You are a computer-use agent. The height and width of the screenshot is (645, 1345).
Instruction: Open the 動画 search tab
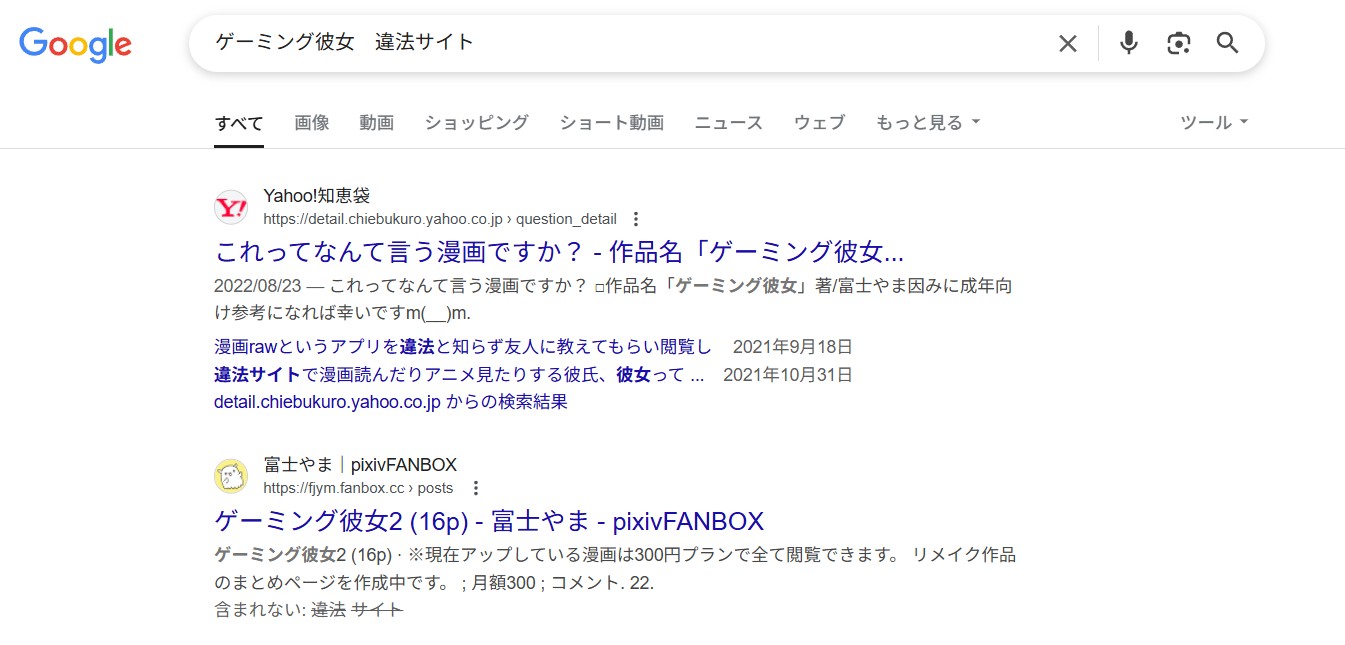click(376, 121)
